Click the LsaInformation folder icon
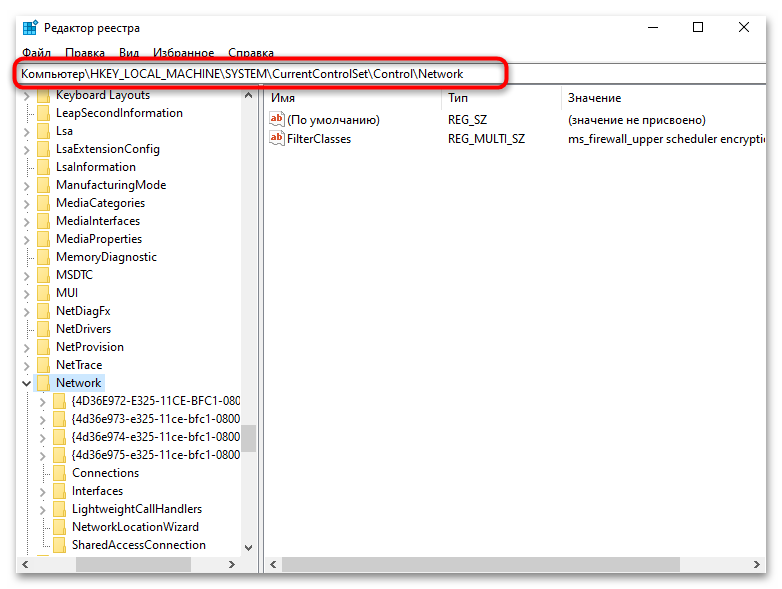Viewport: 782px width, 589px height. click(44, 167)
